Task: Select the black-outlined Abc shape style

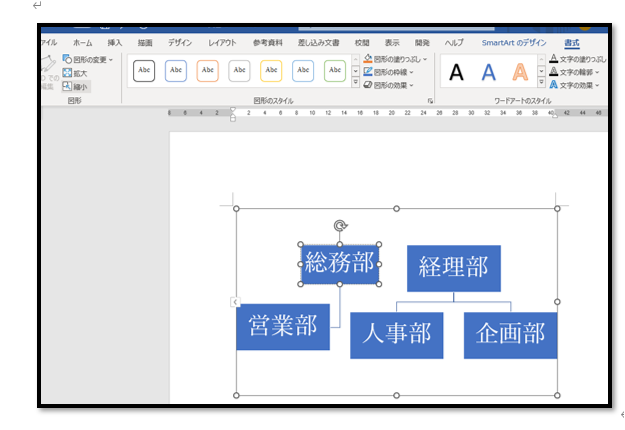Action: [x=144, y=71]
